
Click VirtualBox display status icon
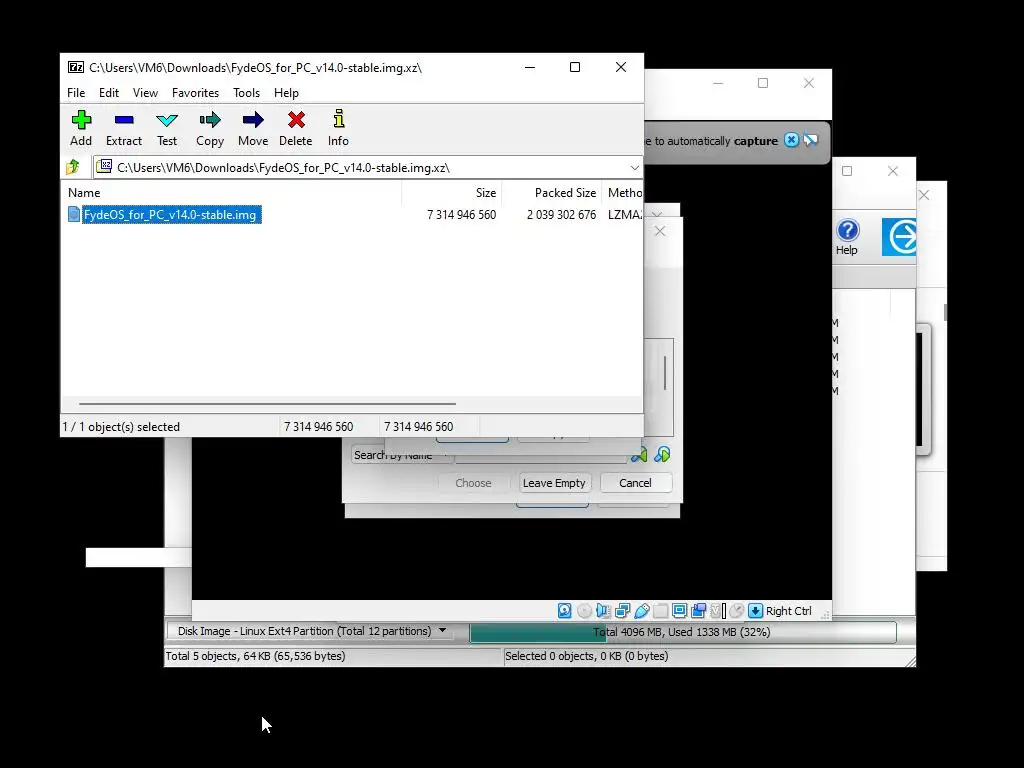click(679, 611)
